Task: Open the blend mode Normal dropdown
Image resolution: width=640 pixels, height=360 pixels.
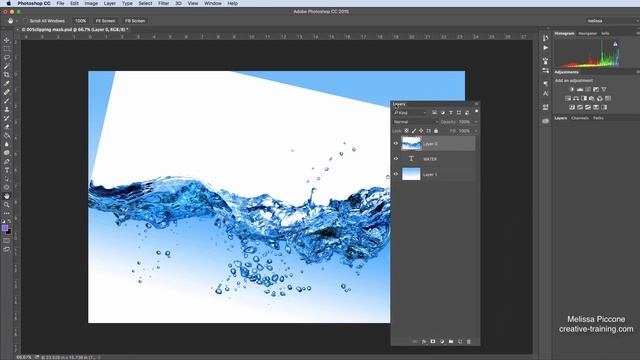Action: pyautogui.click(x=416, y=122)
